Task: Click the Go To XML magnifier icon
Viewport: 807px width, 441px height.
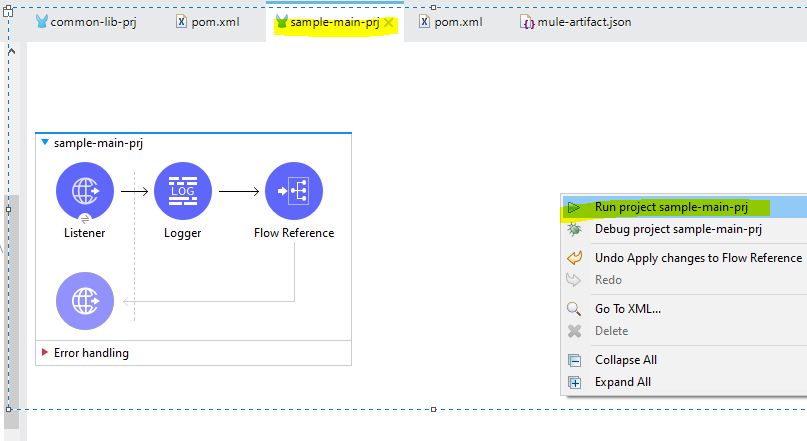Action: [x=574, y=309]
